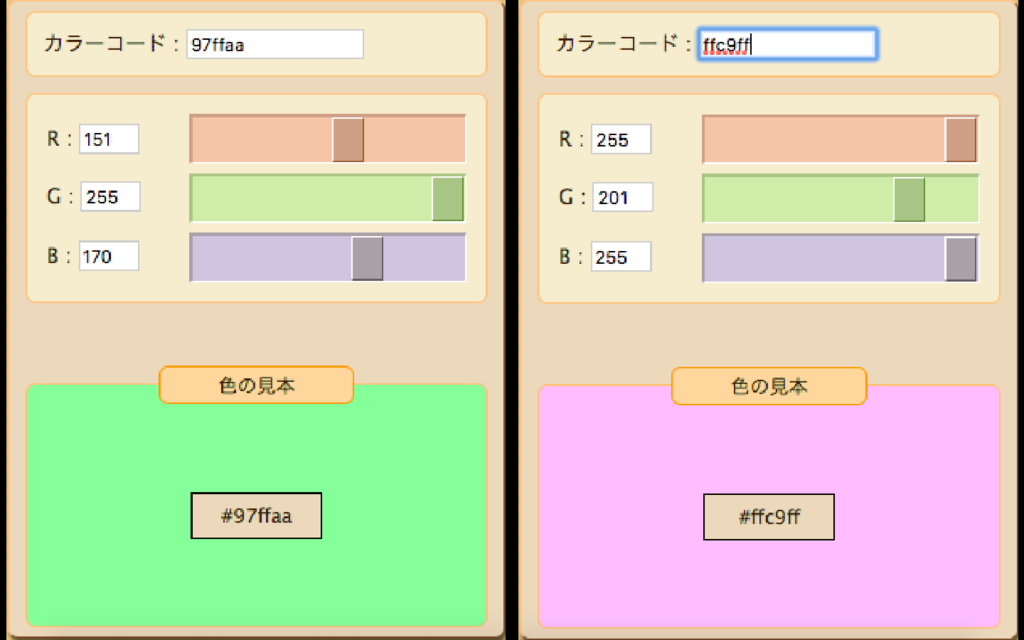Click the green slider handle in the 97ffaa panel

pos(447,199)
